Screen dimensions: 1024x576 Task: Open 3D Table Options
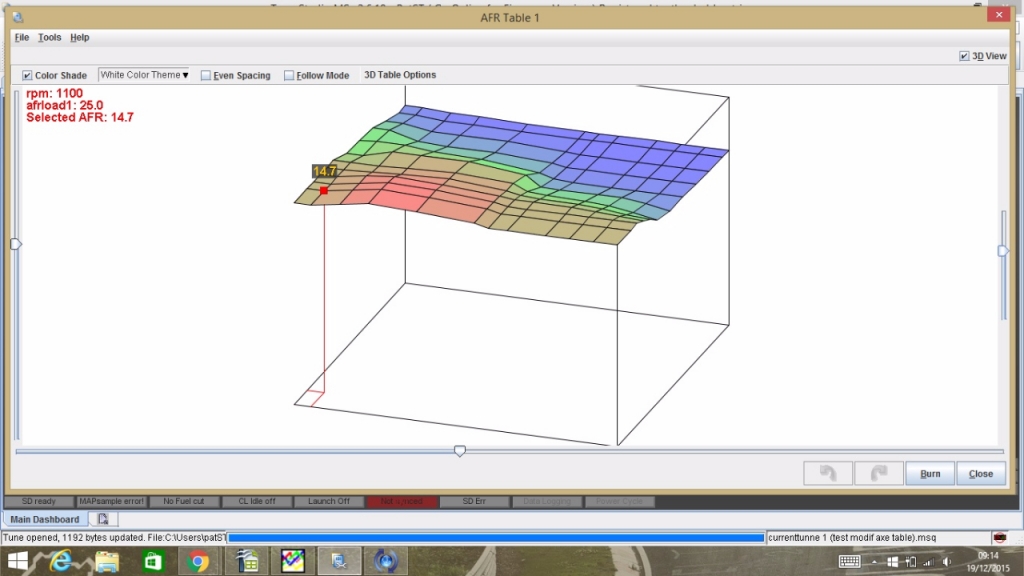coord(400,75)
